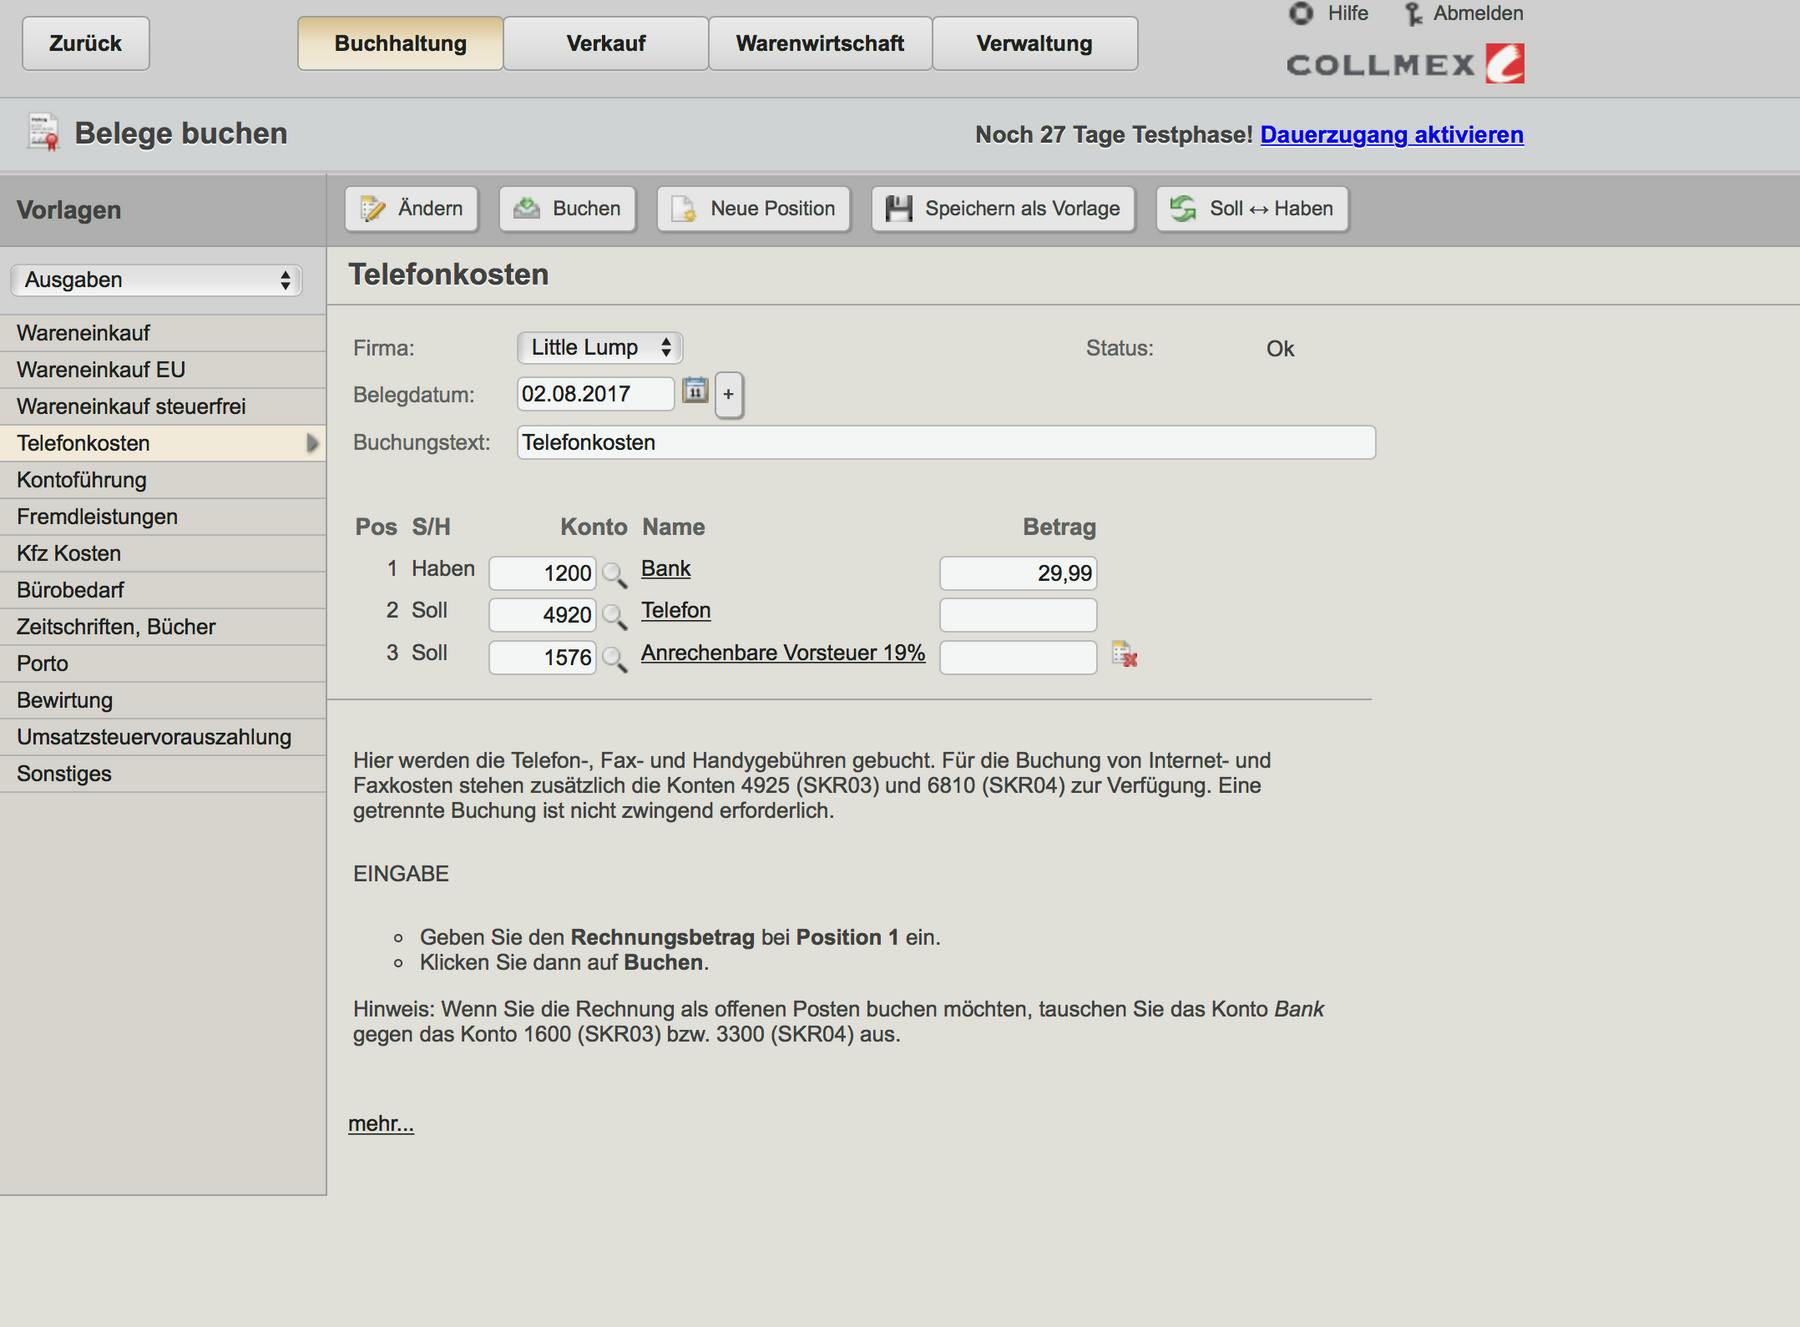Click the Konto field containing 1200
1800x1327 pixels.
[542, 573]
